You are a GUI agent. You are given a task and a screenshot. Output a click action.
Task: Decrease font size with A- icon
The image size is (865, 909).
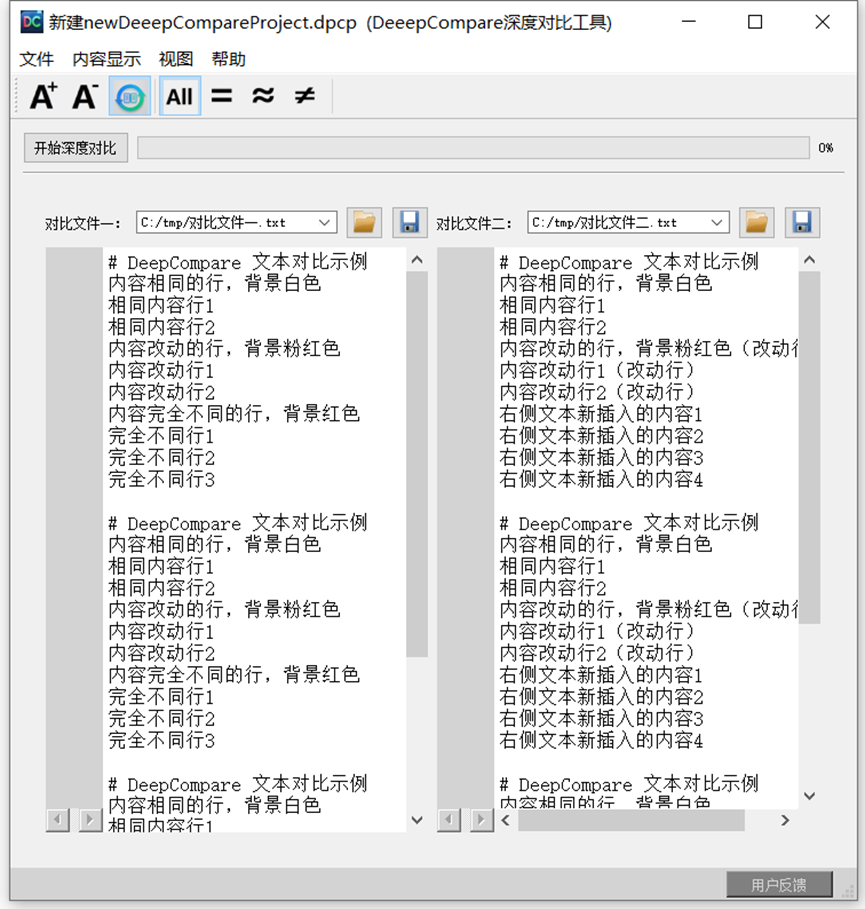pos(85,96)
